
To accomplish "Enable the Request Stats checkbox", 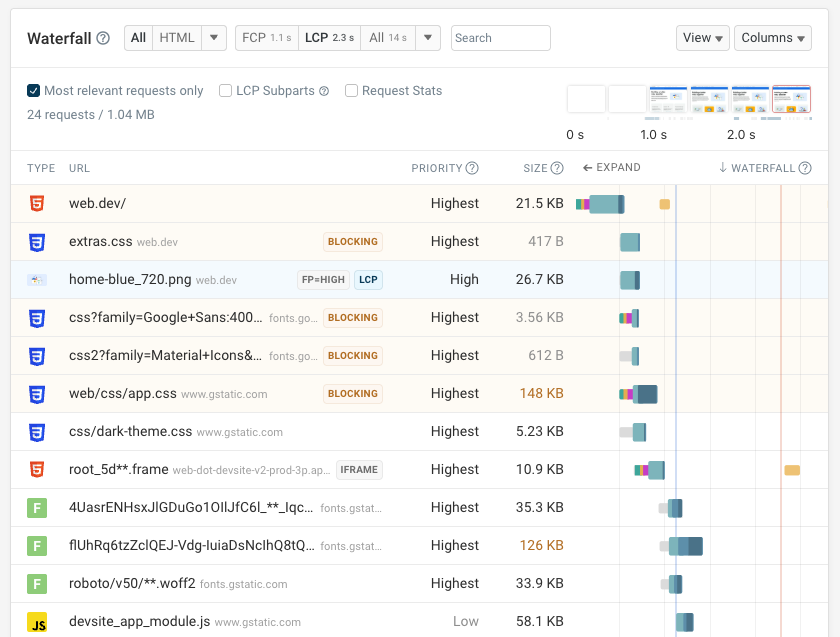I will (352, 91).
